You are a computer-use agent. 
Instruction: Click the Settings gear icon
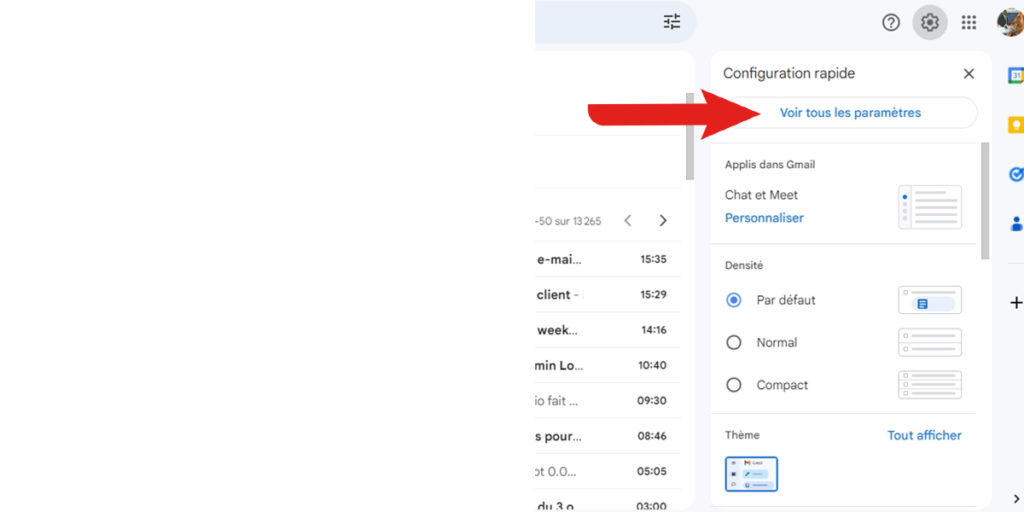[x=930, y=22]
